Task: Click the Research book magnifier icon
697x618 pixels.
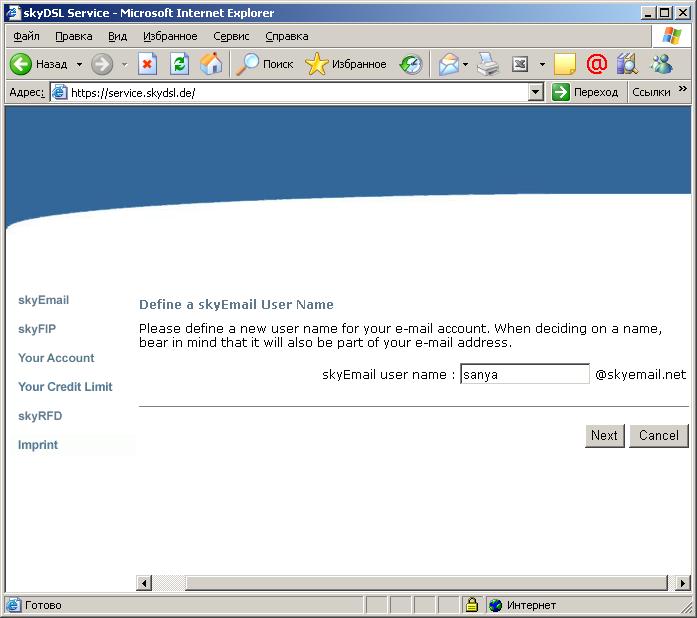Action: [627, 64]
